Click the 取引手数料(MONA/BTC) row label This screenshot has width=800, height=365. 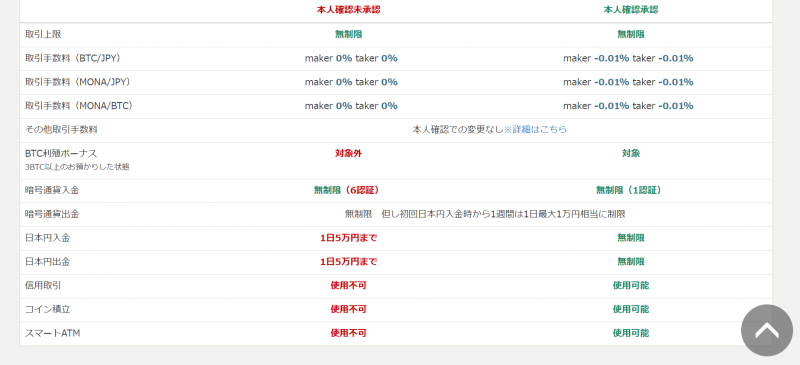point(79,106)
